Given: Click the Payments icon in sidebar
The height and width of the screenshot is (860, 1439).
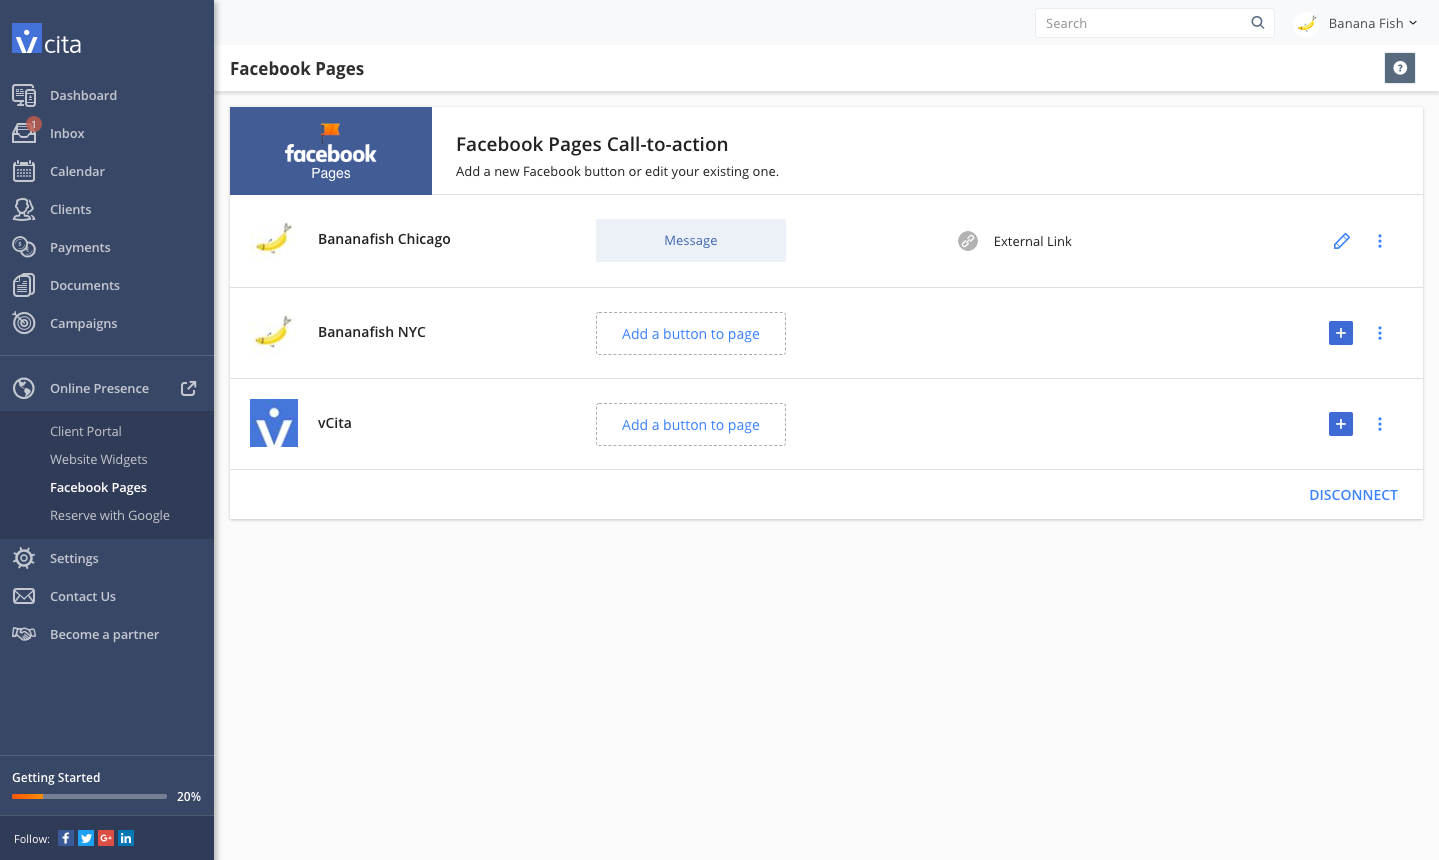Looking at the screenshot, I should coord(24,247).
